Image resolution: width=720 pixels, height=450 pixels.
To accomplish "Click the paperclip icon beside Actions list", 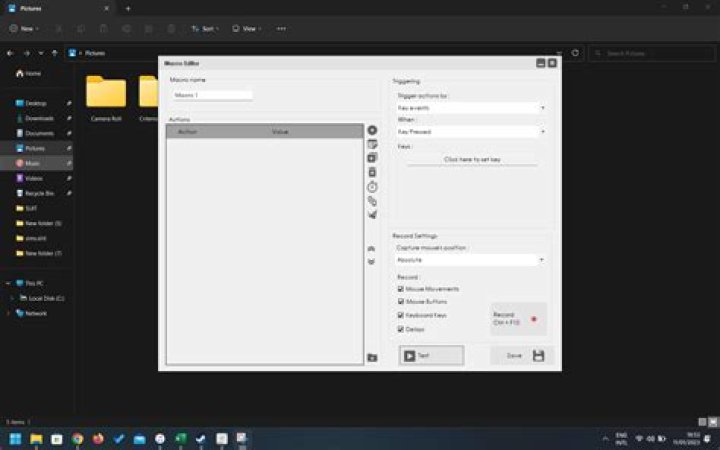I will pyautogui.click(x=372, y=201).
